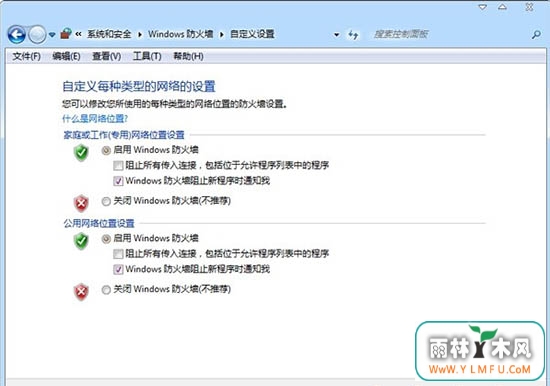This screenshot has width=550, height=386.
Task: Click the Back navigation arrow button
Action: (x=16, y=34)
